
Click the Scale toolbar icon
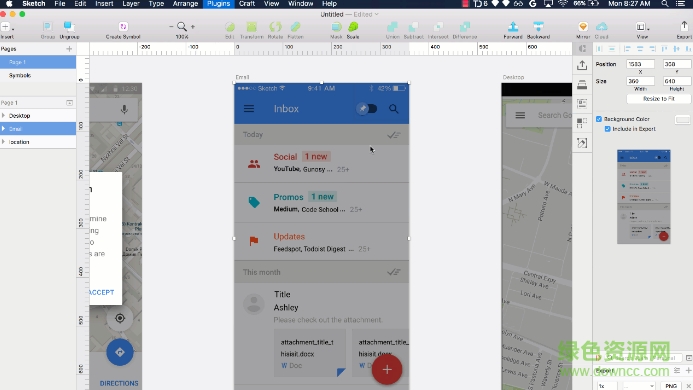click(353, 27)
